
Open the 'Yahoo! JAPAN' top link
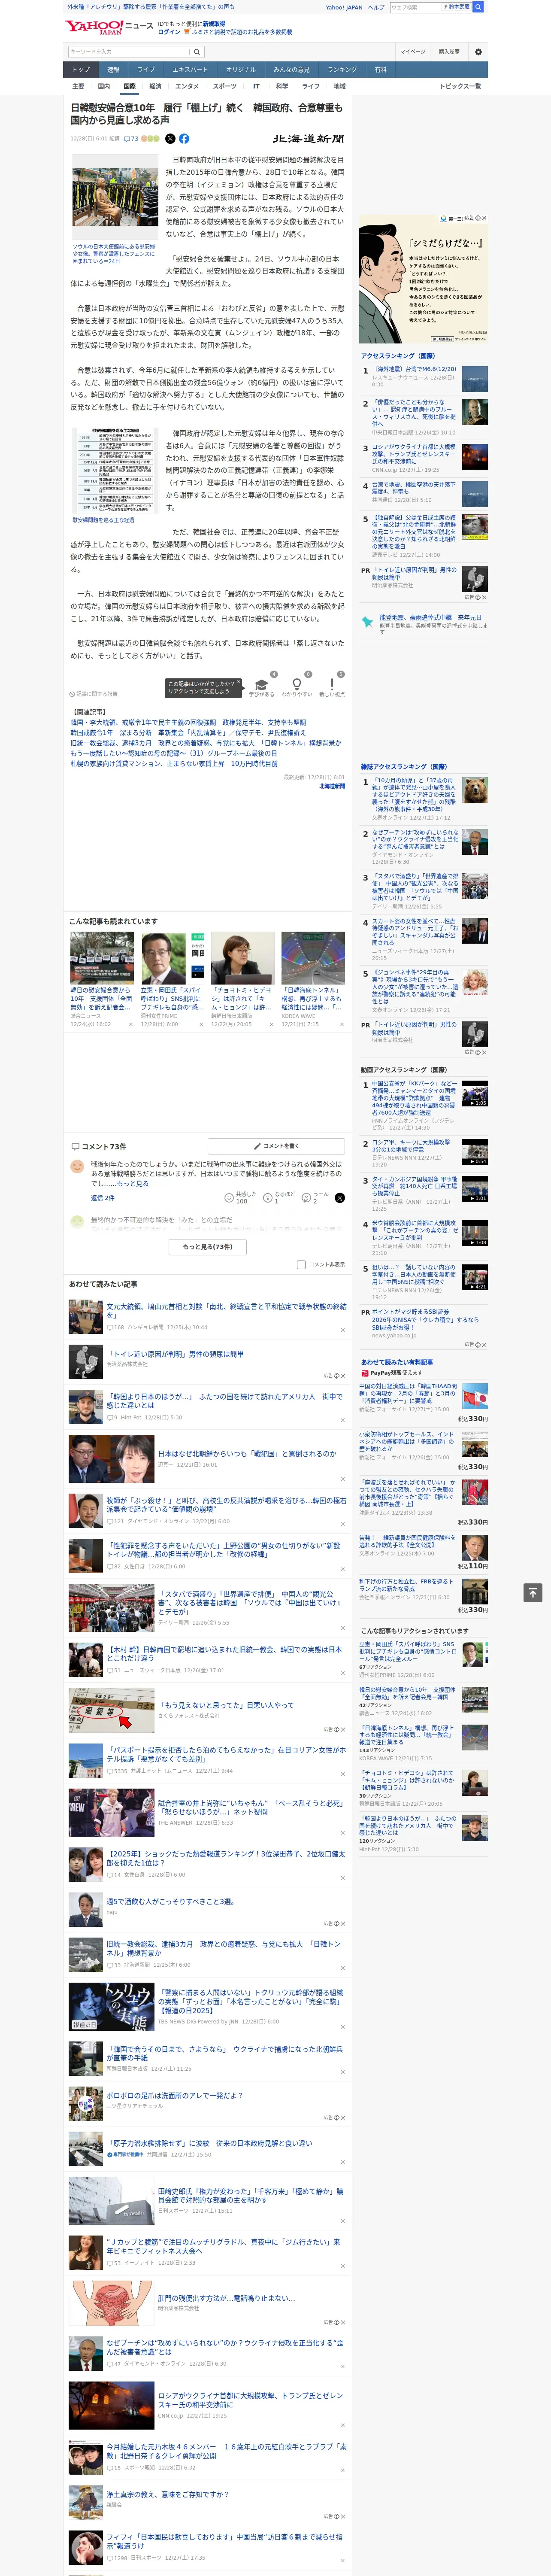point(344,7)
